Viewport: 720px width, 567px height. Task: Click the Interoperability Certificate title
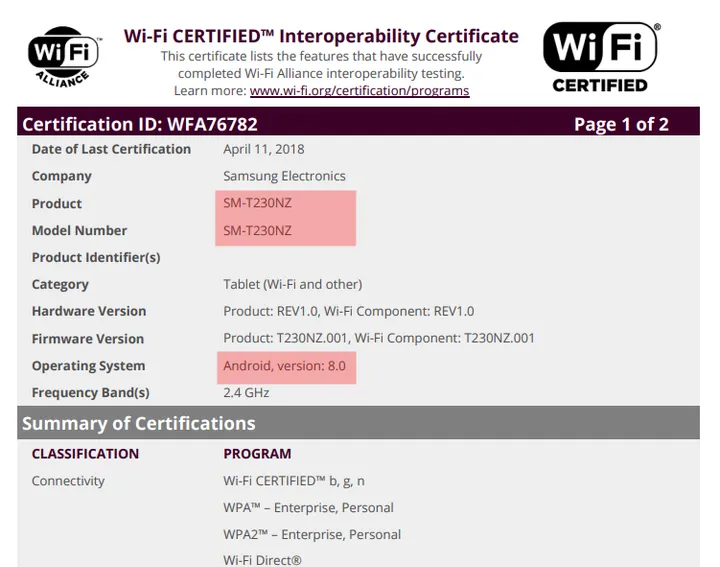[x=321, y=36]
